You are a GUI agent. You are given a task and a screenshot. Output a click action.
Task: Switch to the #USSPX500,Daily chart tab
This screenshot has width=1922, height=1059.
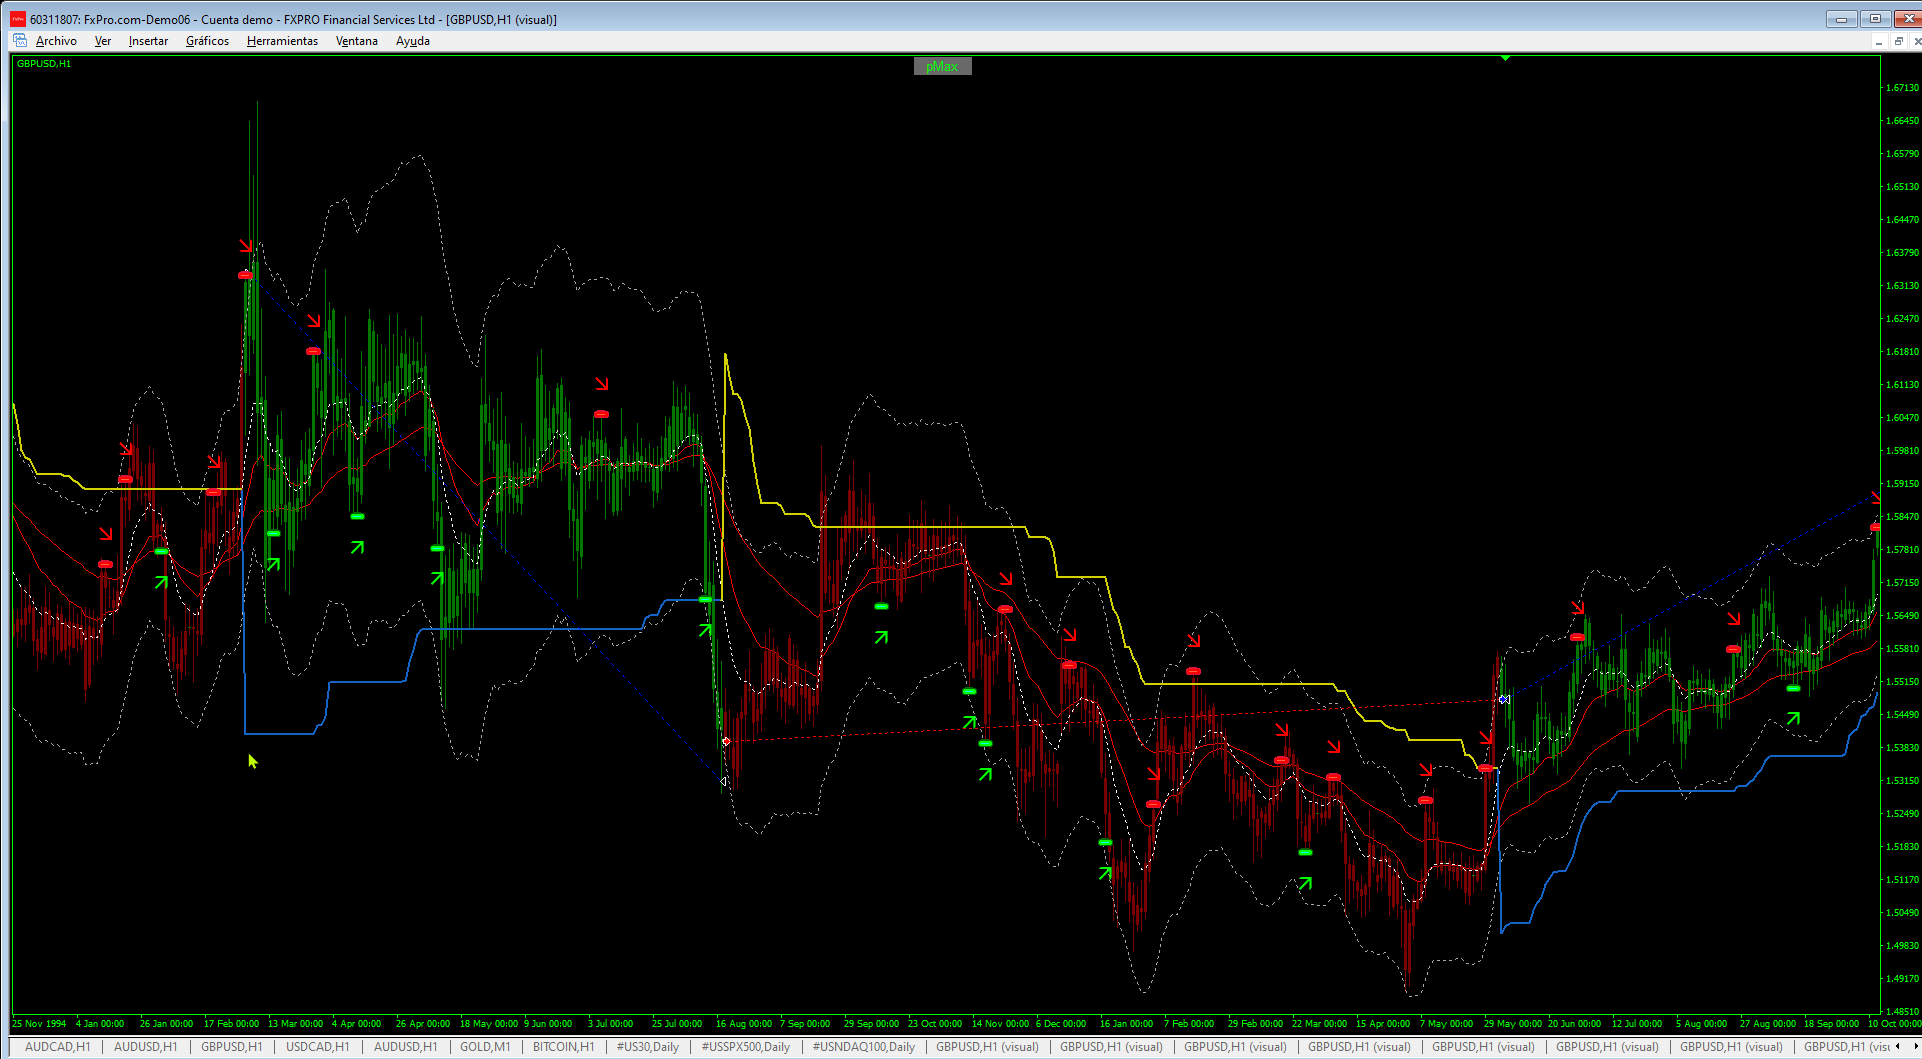(x=745, y=1047)
